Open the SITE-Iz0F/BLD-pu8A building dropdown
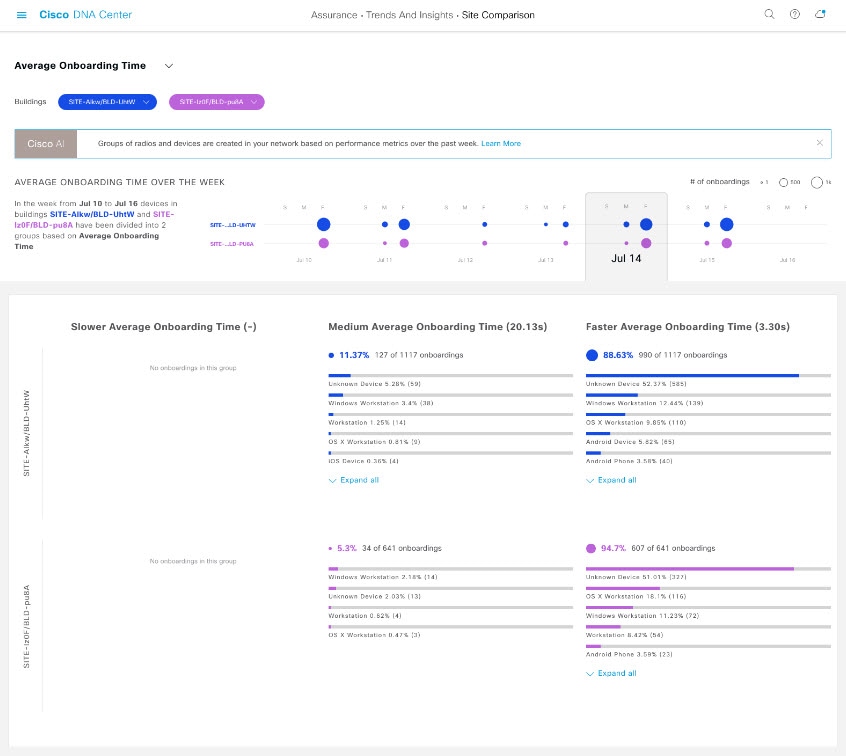 click(216, 102)
